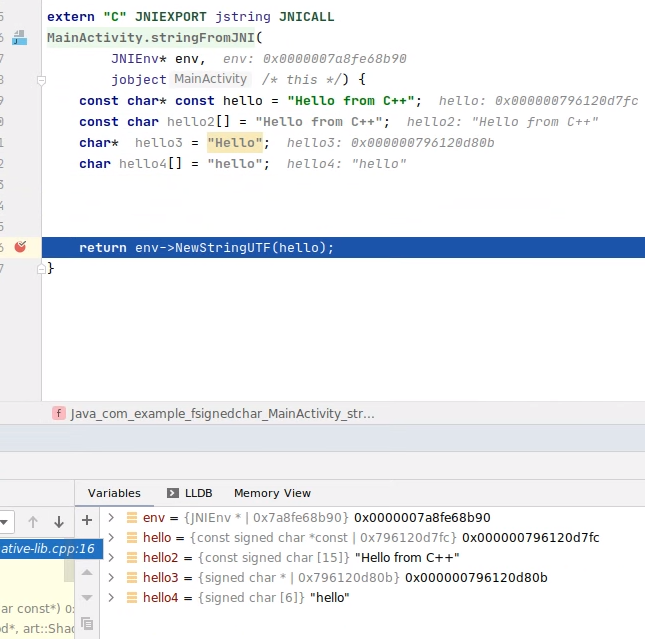Collapse the function fold marker near jobject
The width and height of the screenshot is (645, 639).
tap(42, 79)
